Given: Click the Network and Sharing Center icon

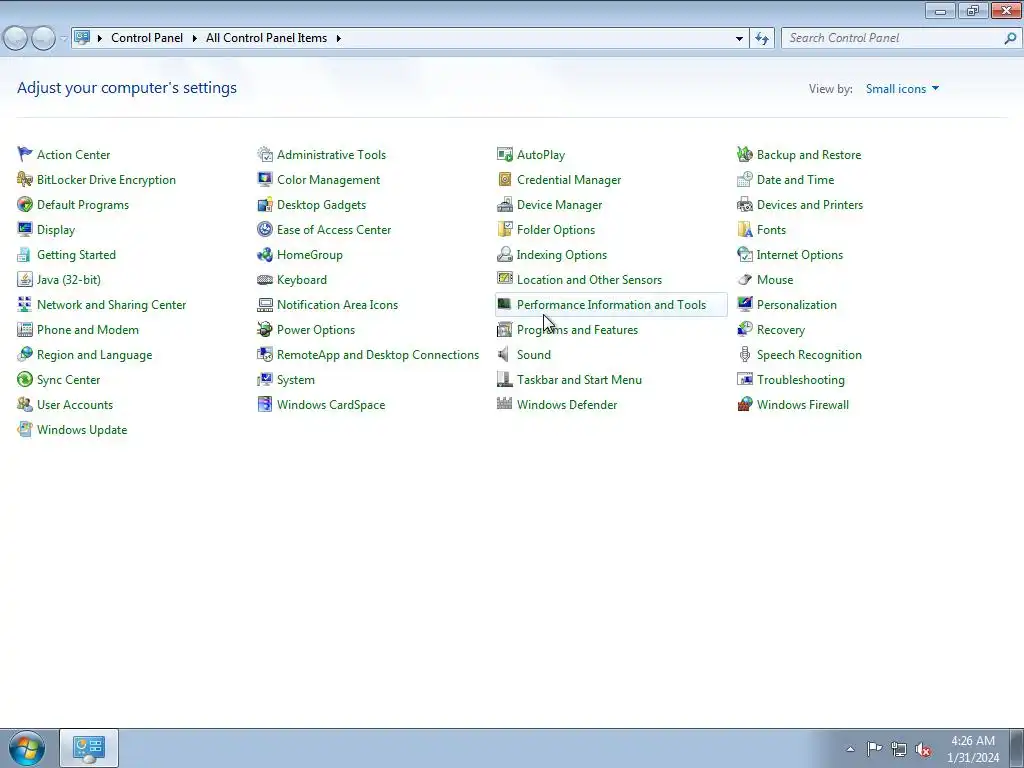Looking at the screenshot, I should (x=25, y=304).
